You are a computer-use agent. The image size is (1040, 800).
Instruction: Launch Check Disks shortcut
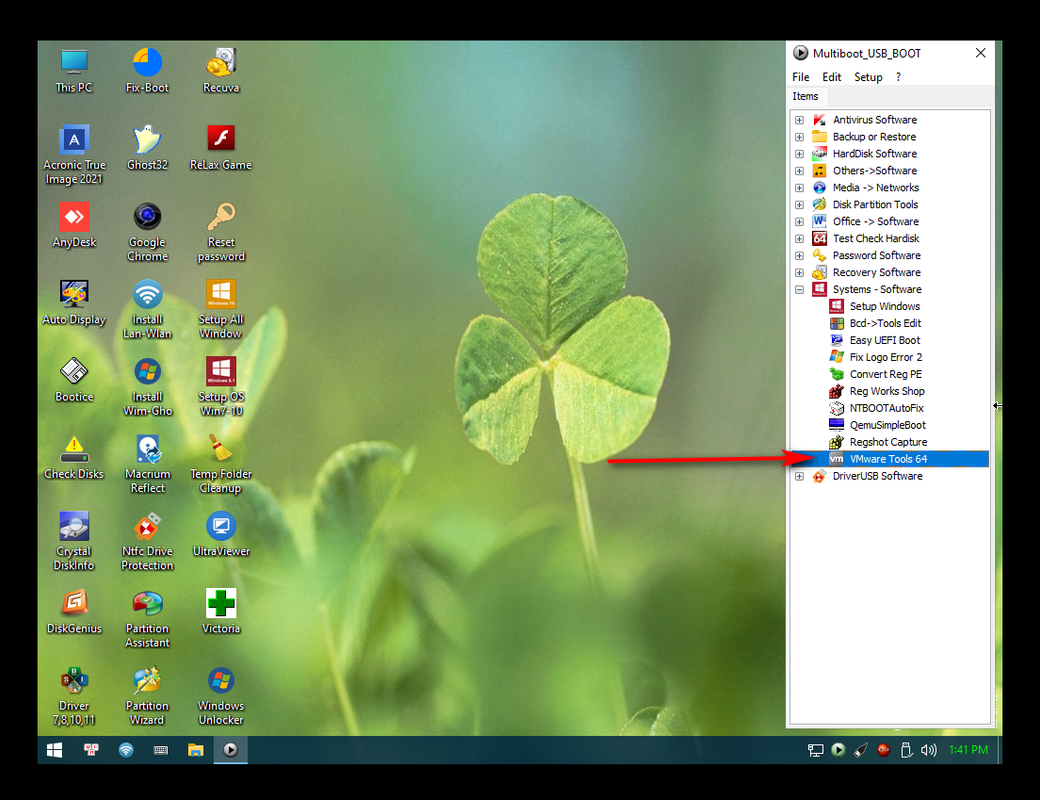(x=74, y=456)
